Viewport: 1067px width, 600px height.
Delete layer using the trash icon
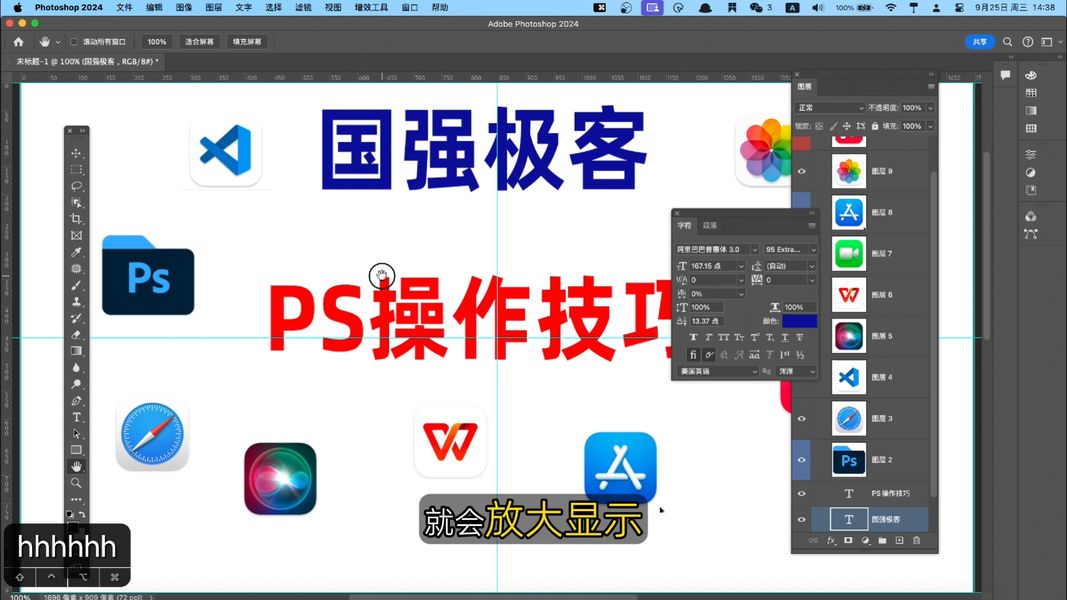(x=917, y=540)
